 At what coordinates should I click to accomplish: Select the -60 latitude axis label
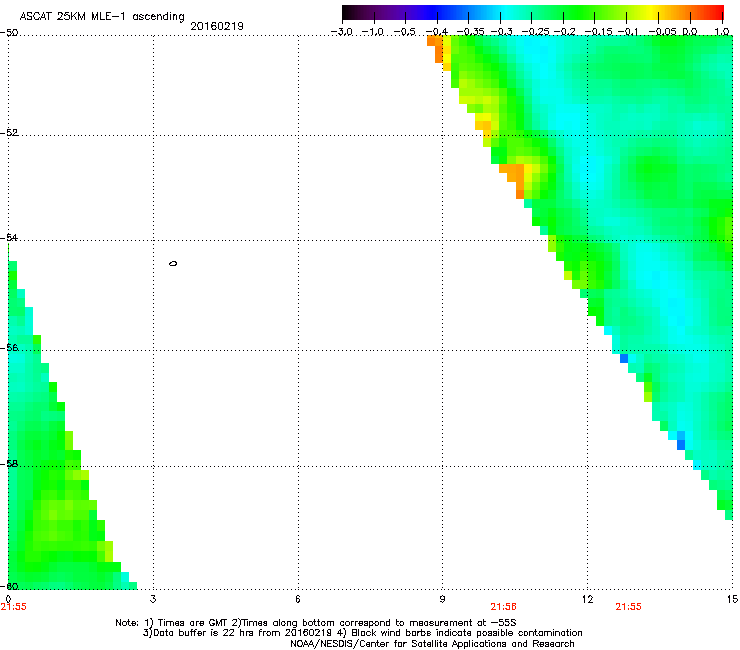9,586
